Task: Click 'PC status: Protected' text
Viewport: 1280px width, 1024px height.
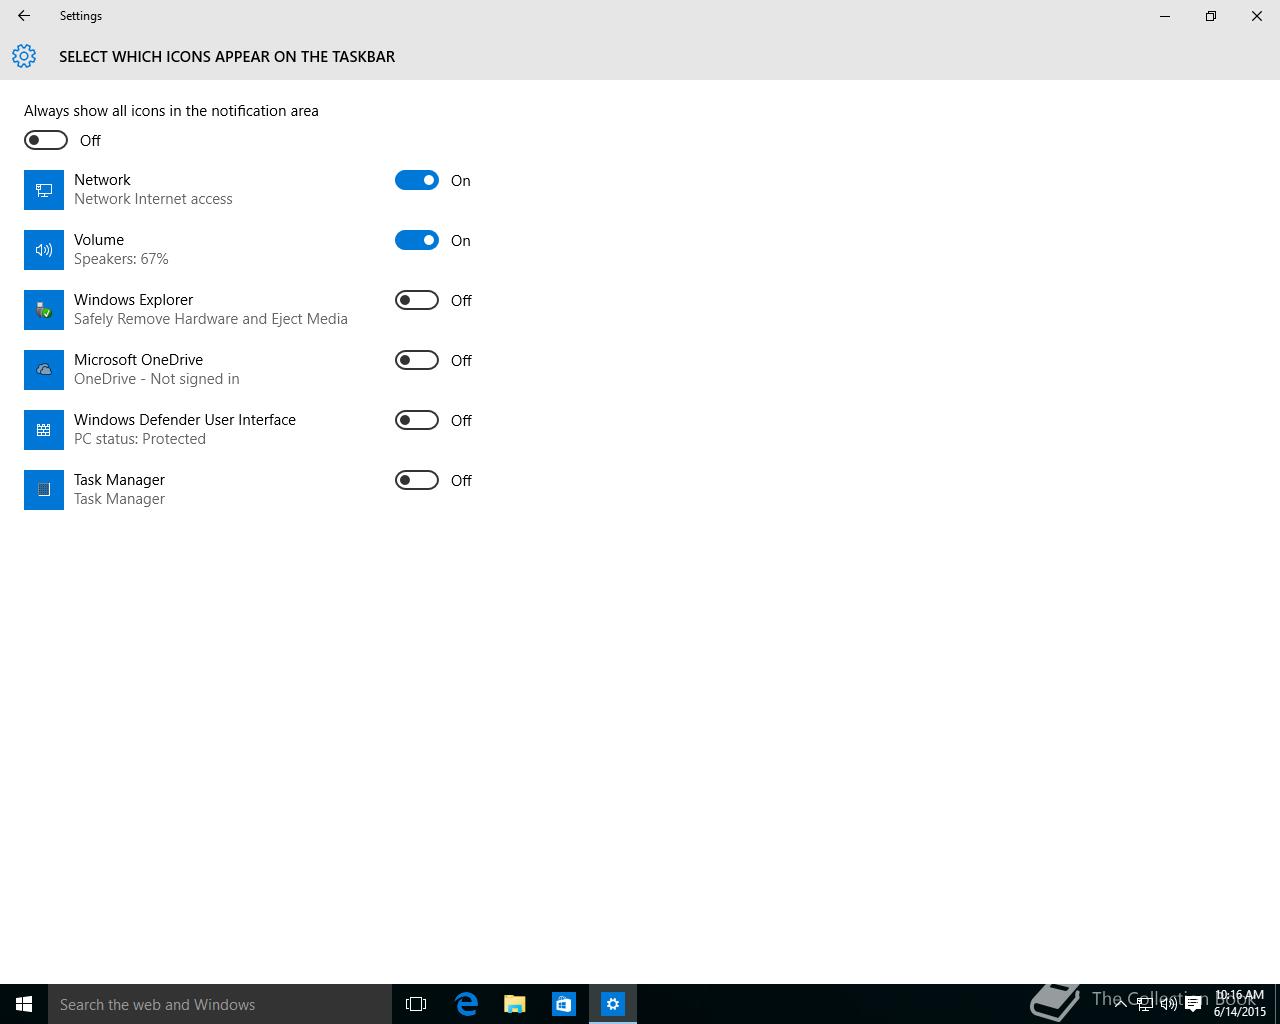Action: (140, 439)
